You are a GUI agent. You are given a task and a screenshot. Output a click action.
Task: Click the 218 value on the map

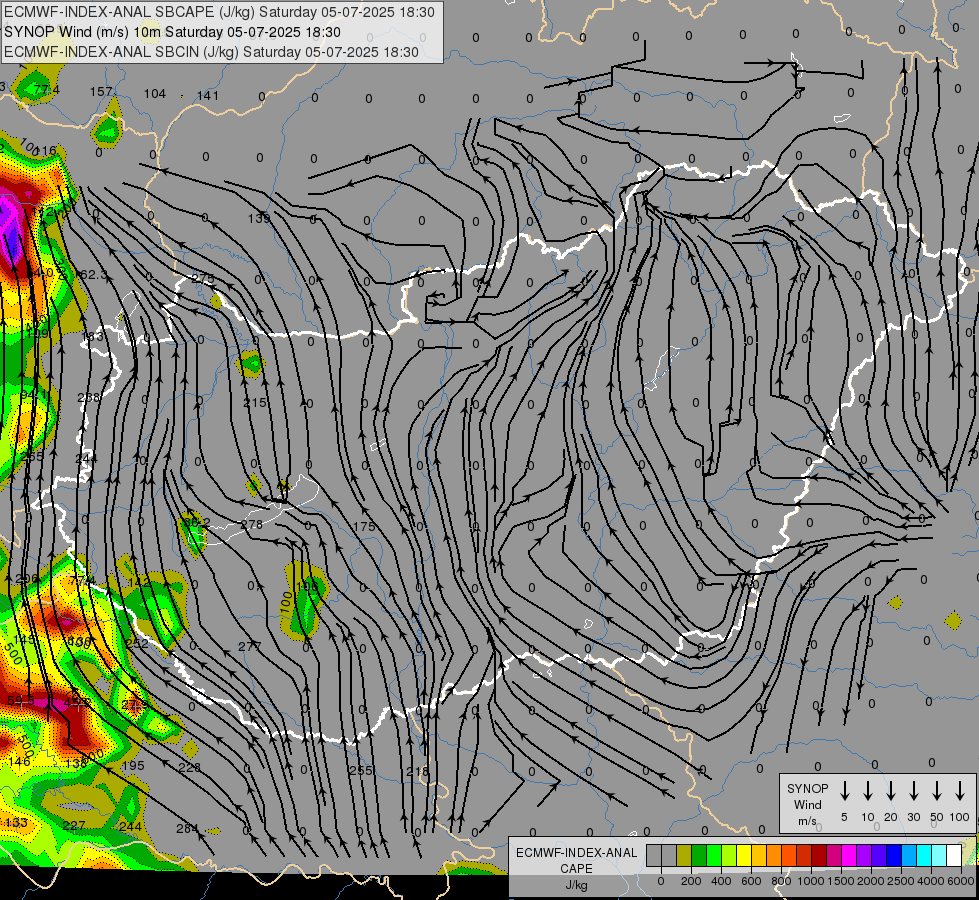417,772
